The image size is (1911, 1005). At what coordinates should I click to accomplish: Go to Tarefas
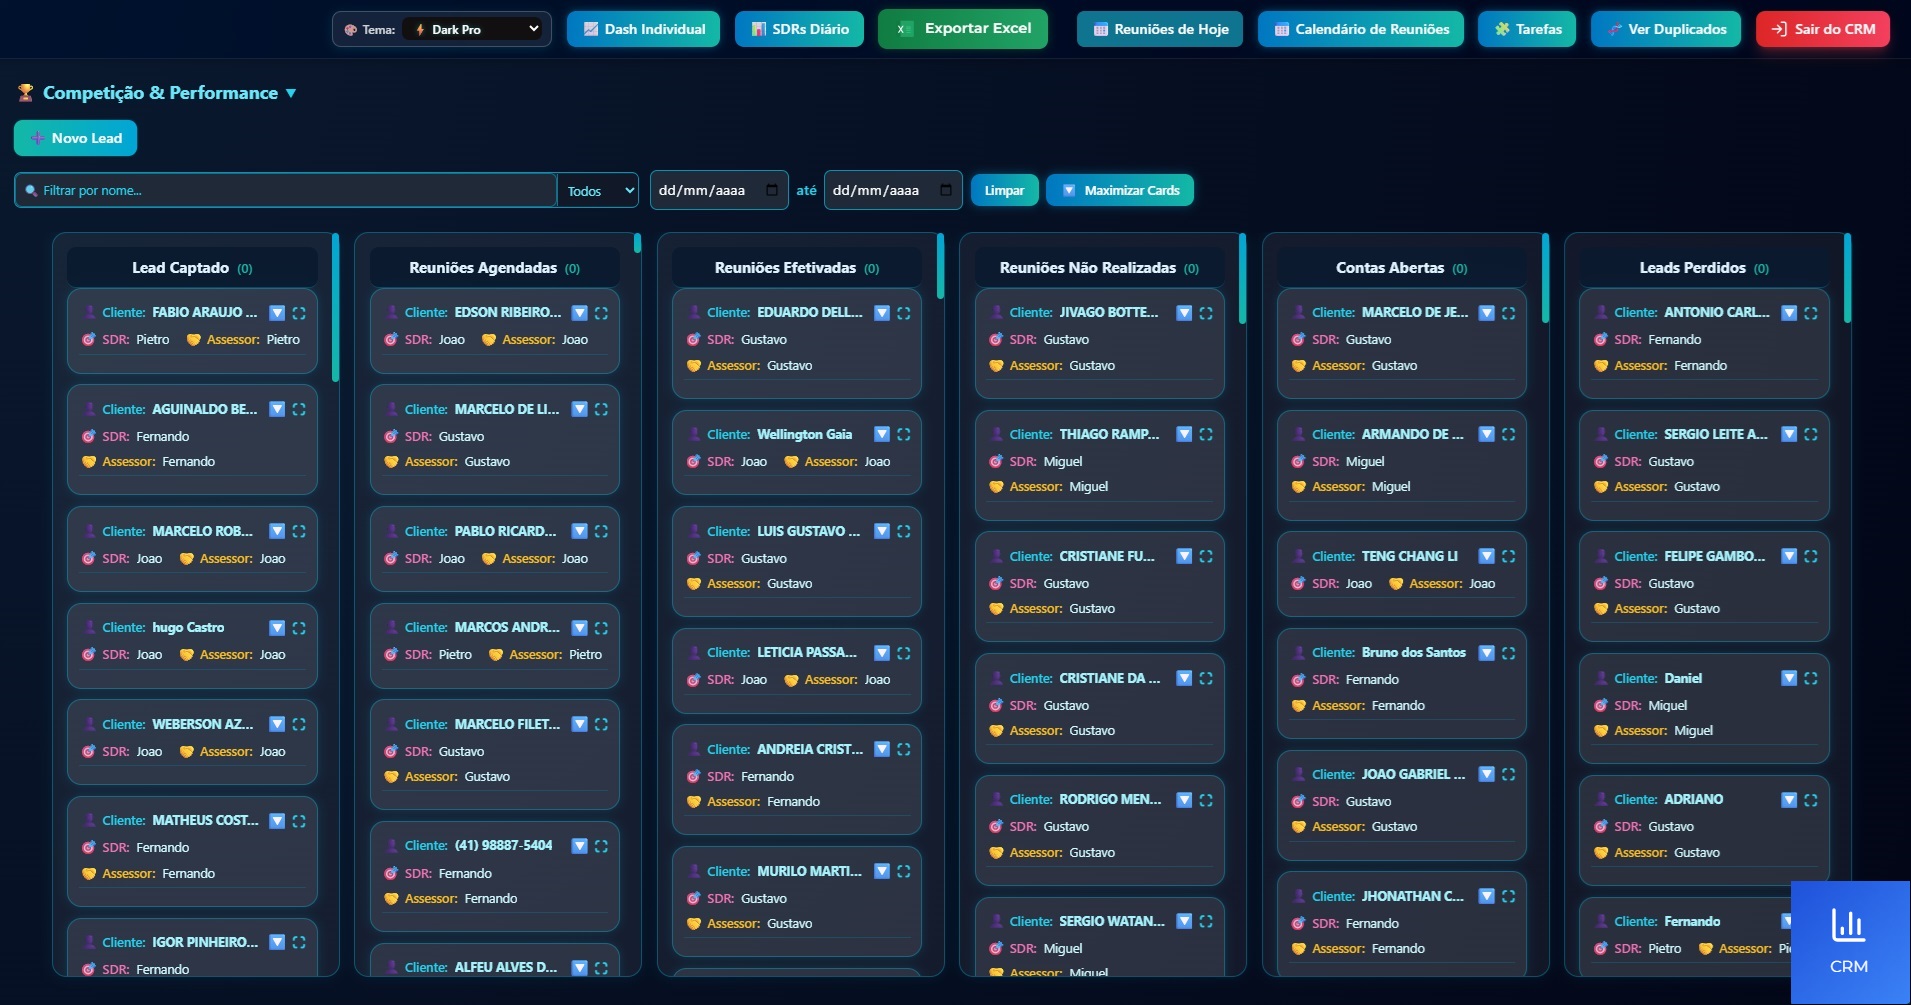point(1527,29)
